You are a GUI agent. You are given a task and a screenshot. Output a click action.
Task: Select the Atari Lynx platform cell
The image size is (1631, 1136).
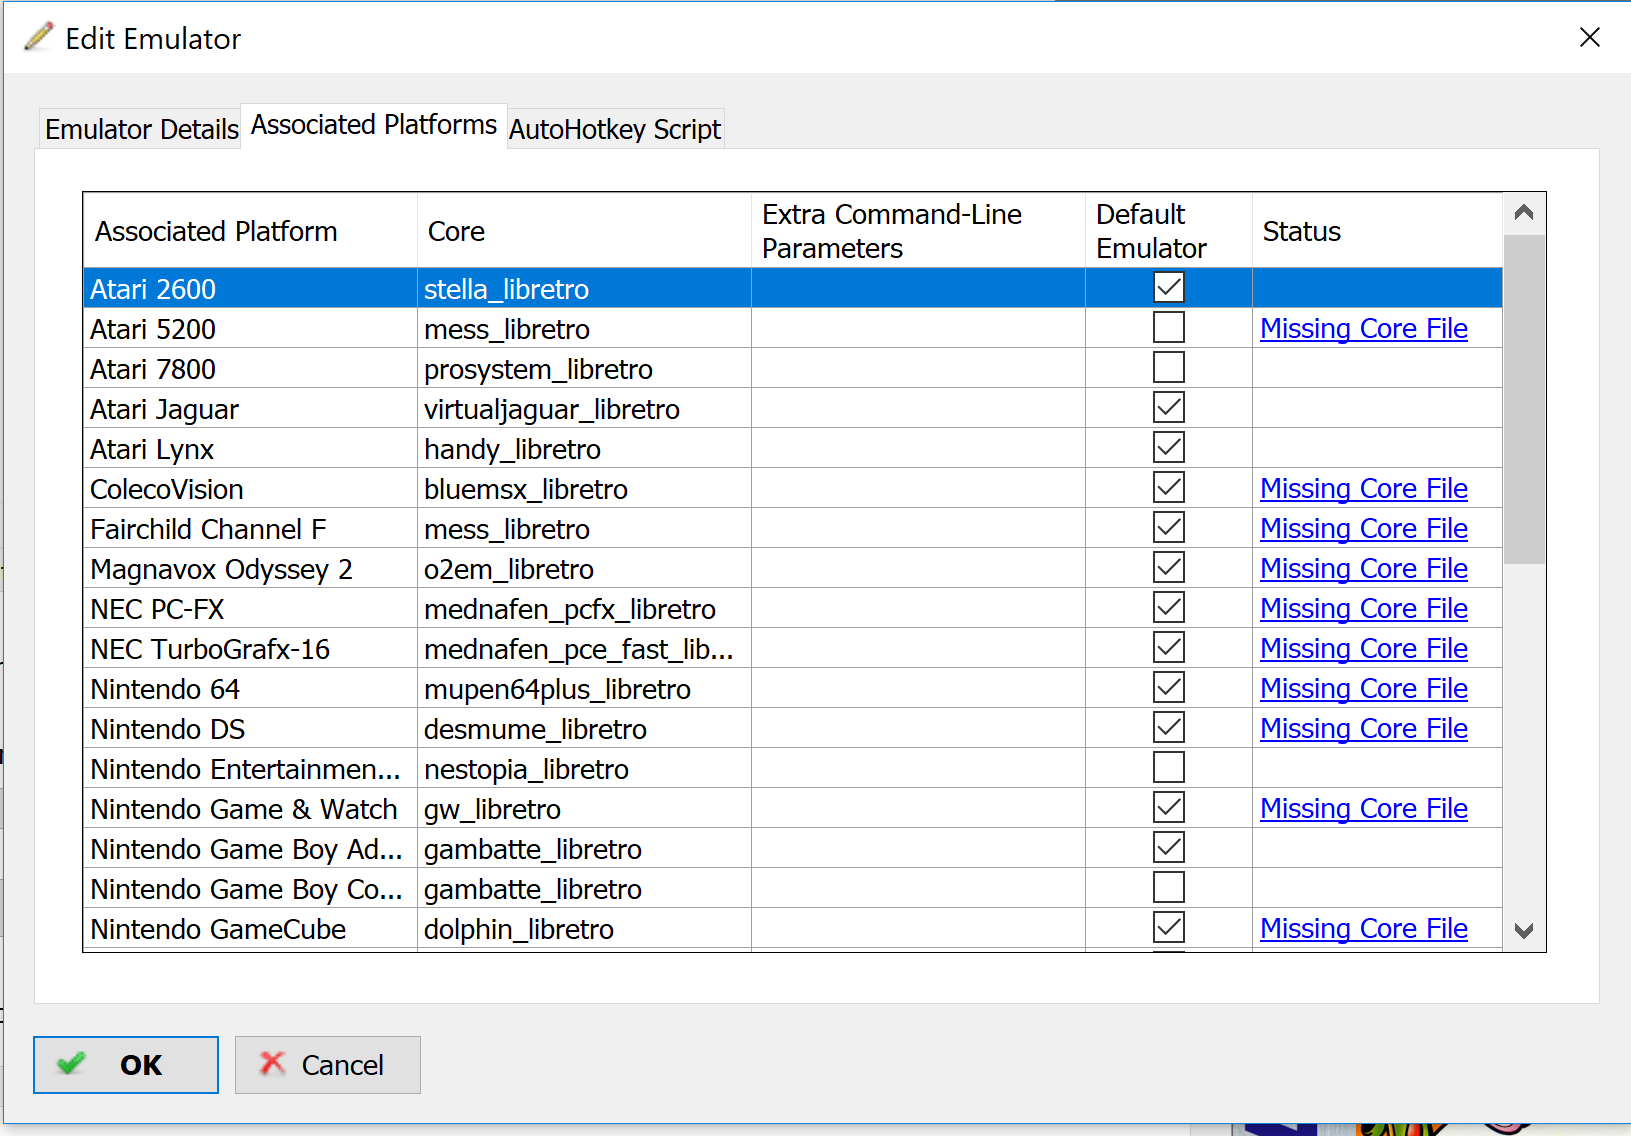pos(250,449)
